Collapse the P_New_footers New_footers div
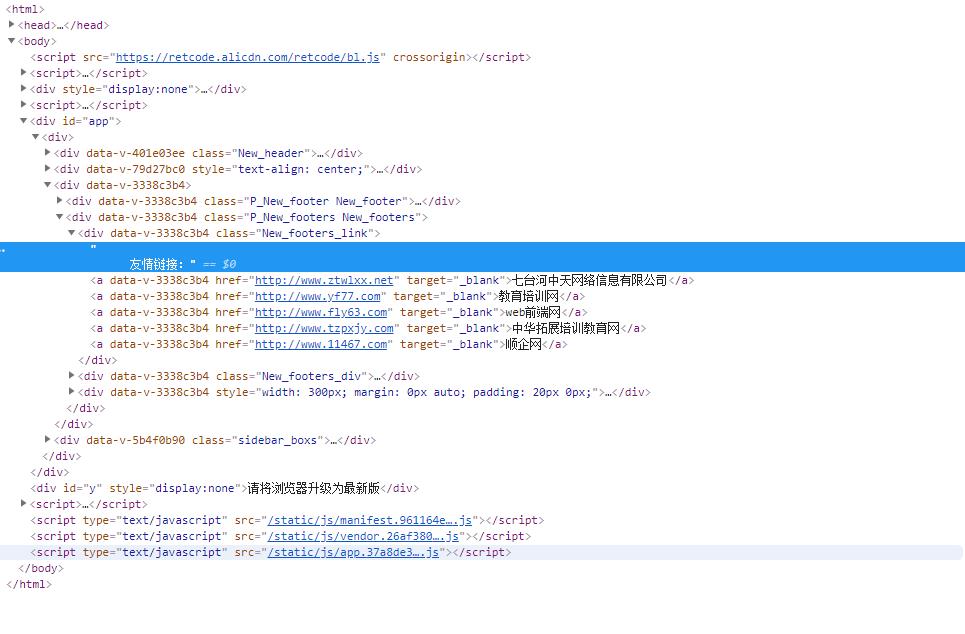965x634 pixels. (60, 217)
